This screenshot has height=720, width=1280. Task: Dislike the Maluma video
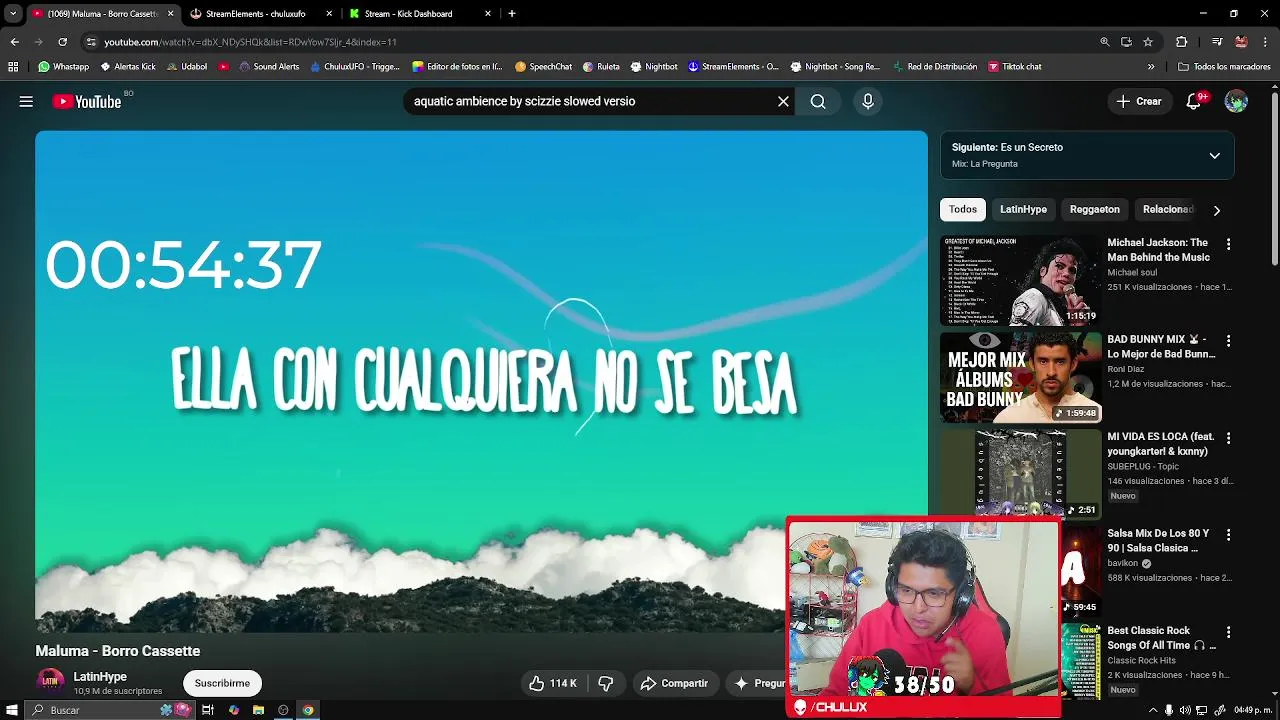[x=606, y=683]
